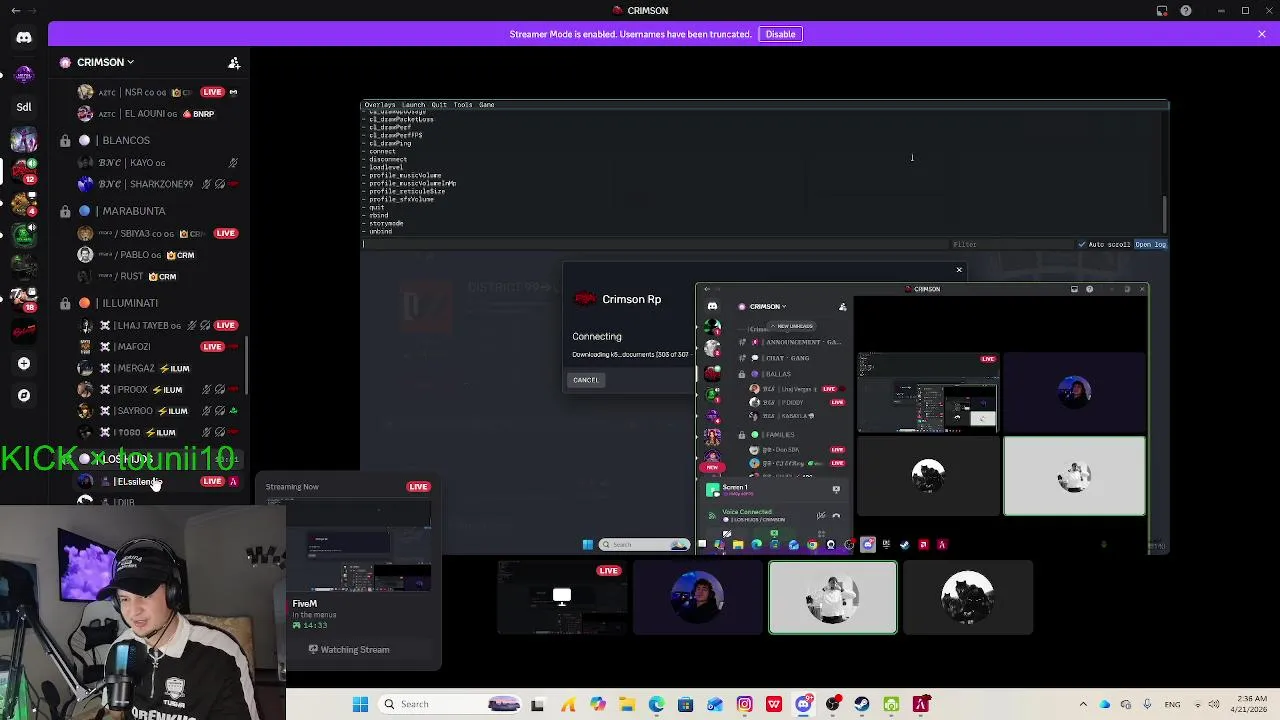Click LIVE badge next to SBIYA3
Viewport: 1280px width, 720px height.
[x=225, y=233]
